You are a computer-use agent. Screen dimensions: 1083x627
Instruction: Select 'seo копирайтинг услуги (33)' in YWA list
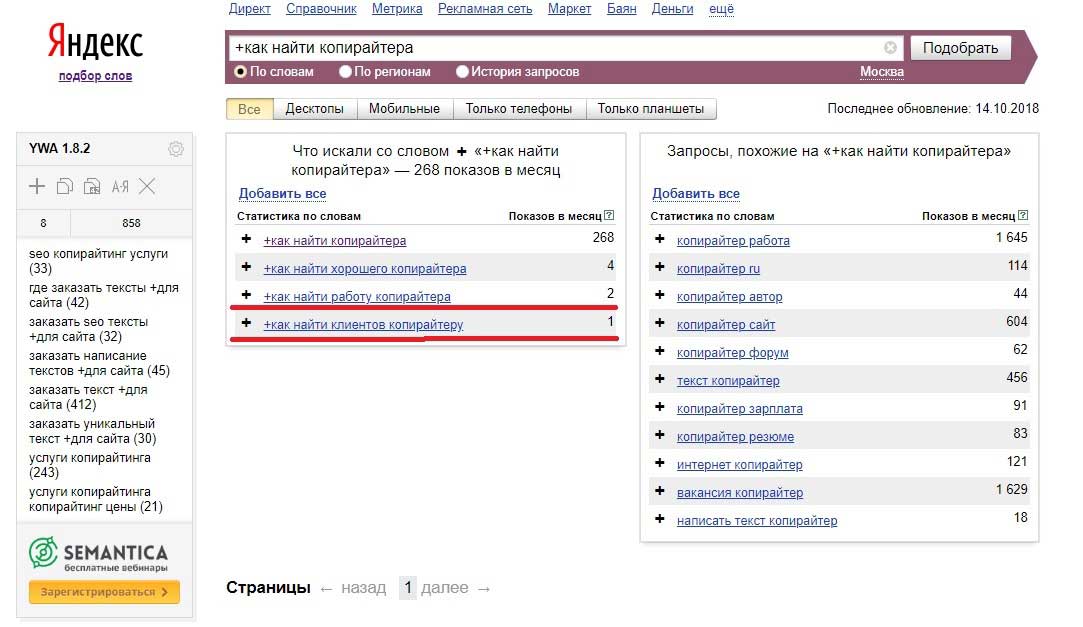[99, 261]
